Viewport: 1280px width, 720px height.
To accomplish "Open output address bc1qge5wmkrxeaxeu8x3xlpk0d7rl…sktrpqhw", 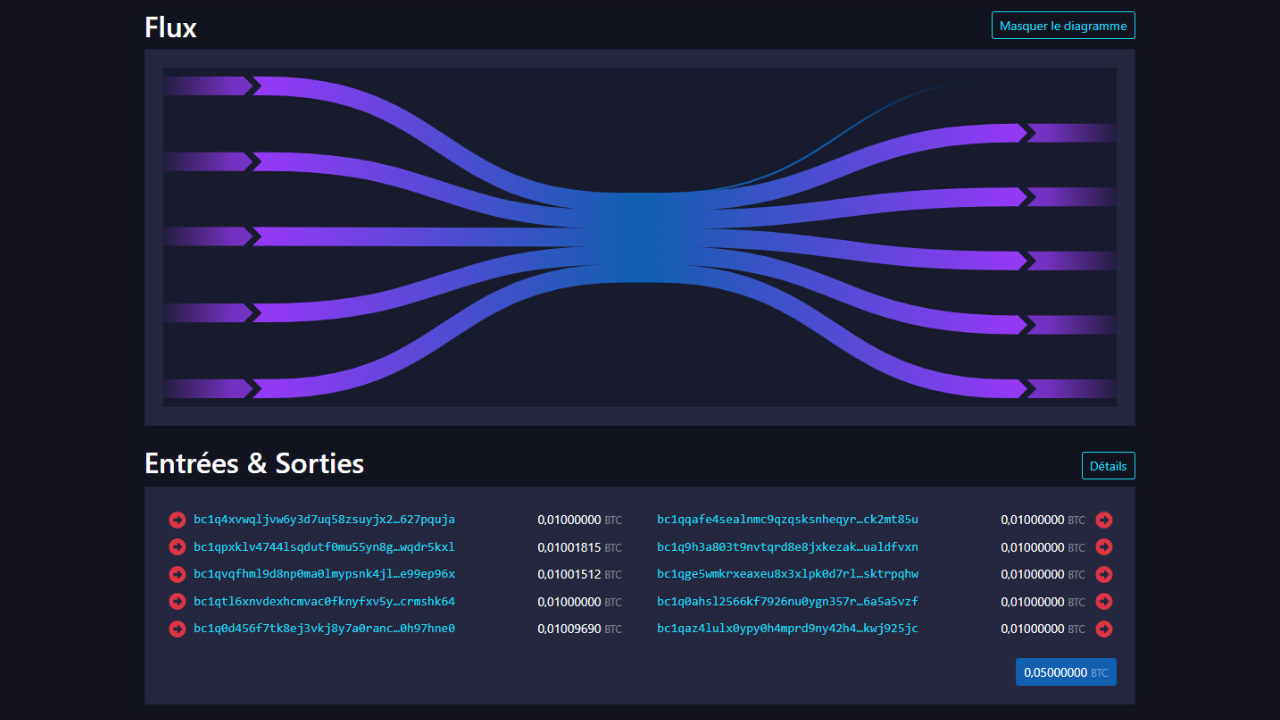I will click(787, 574).
